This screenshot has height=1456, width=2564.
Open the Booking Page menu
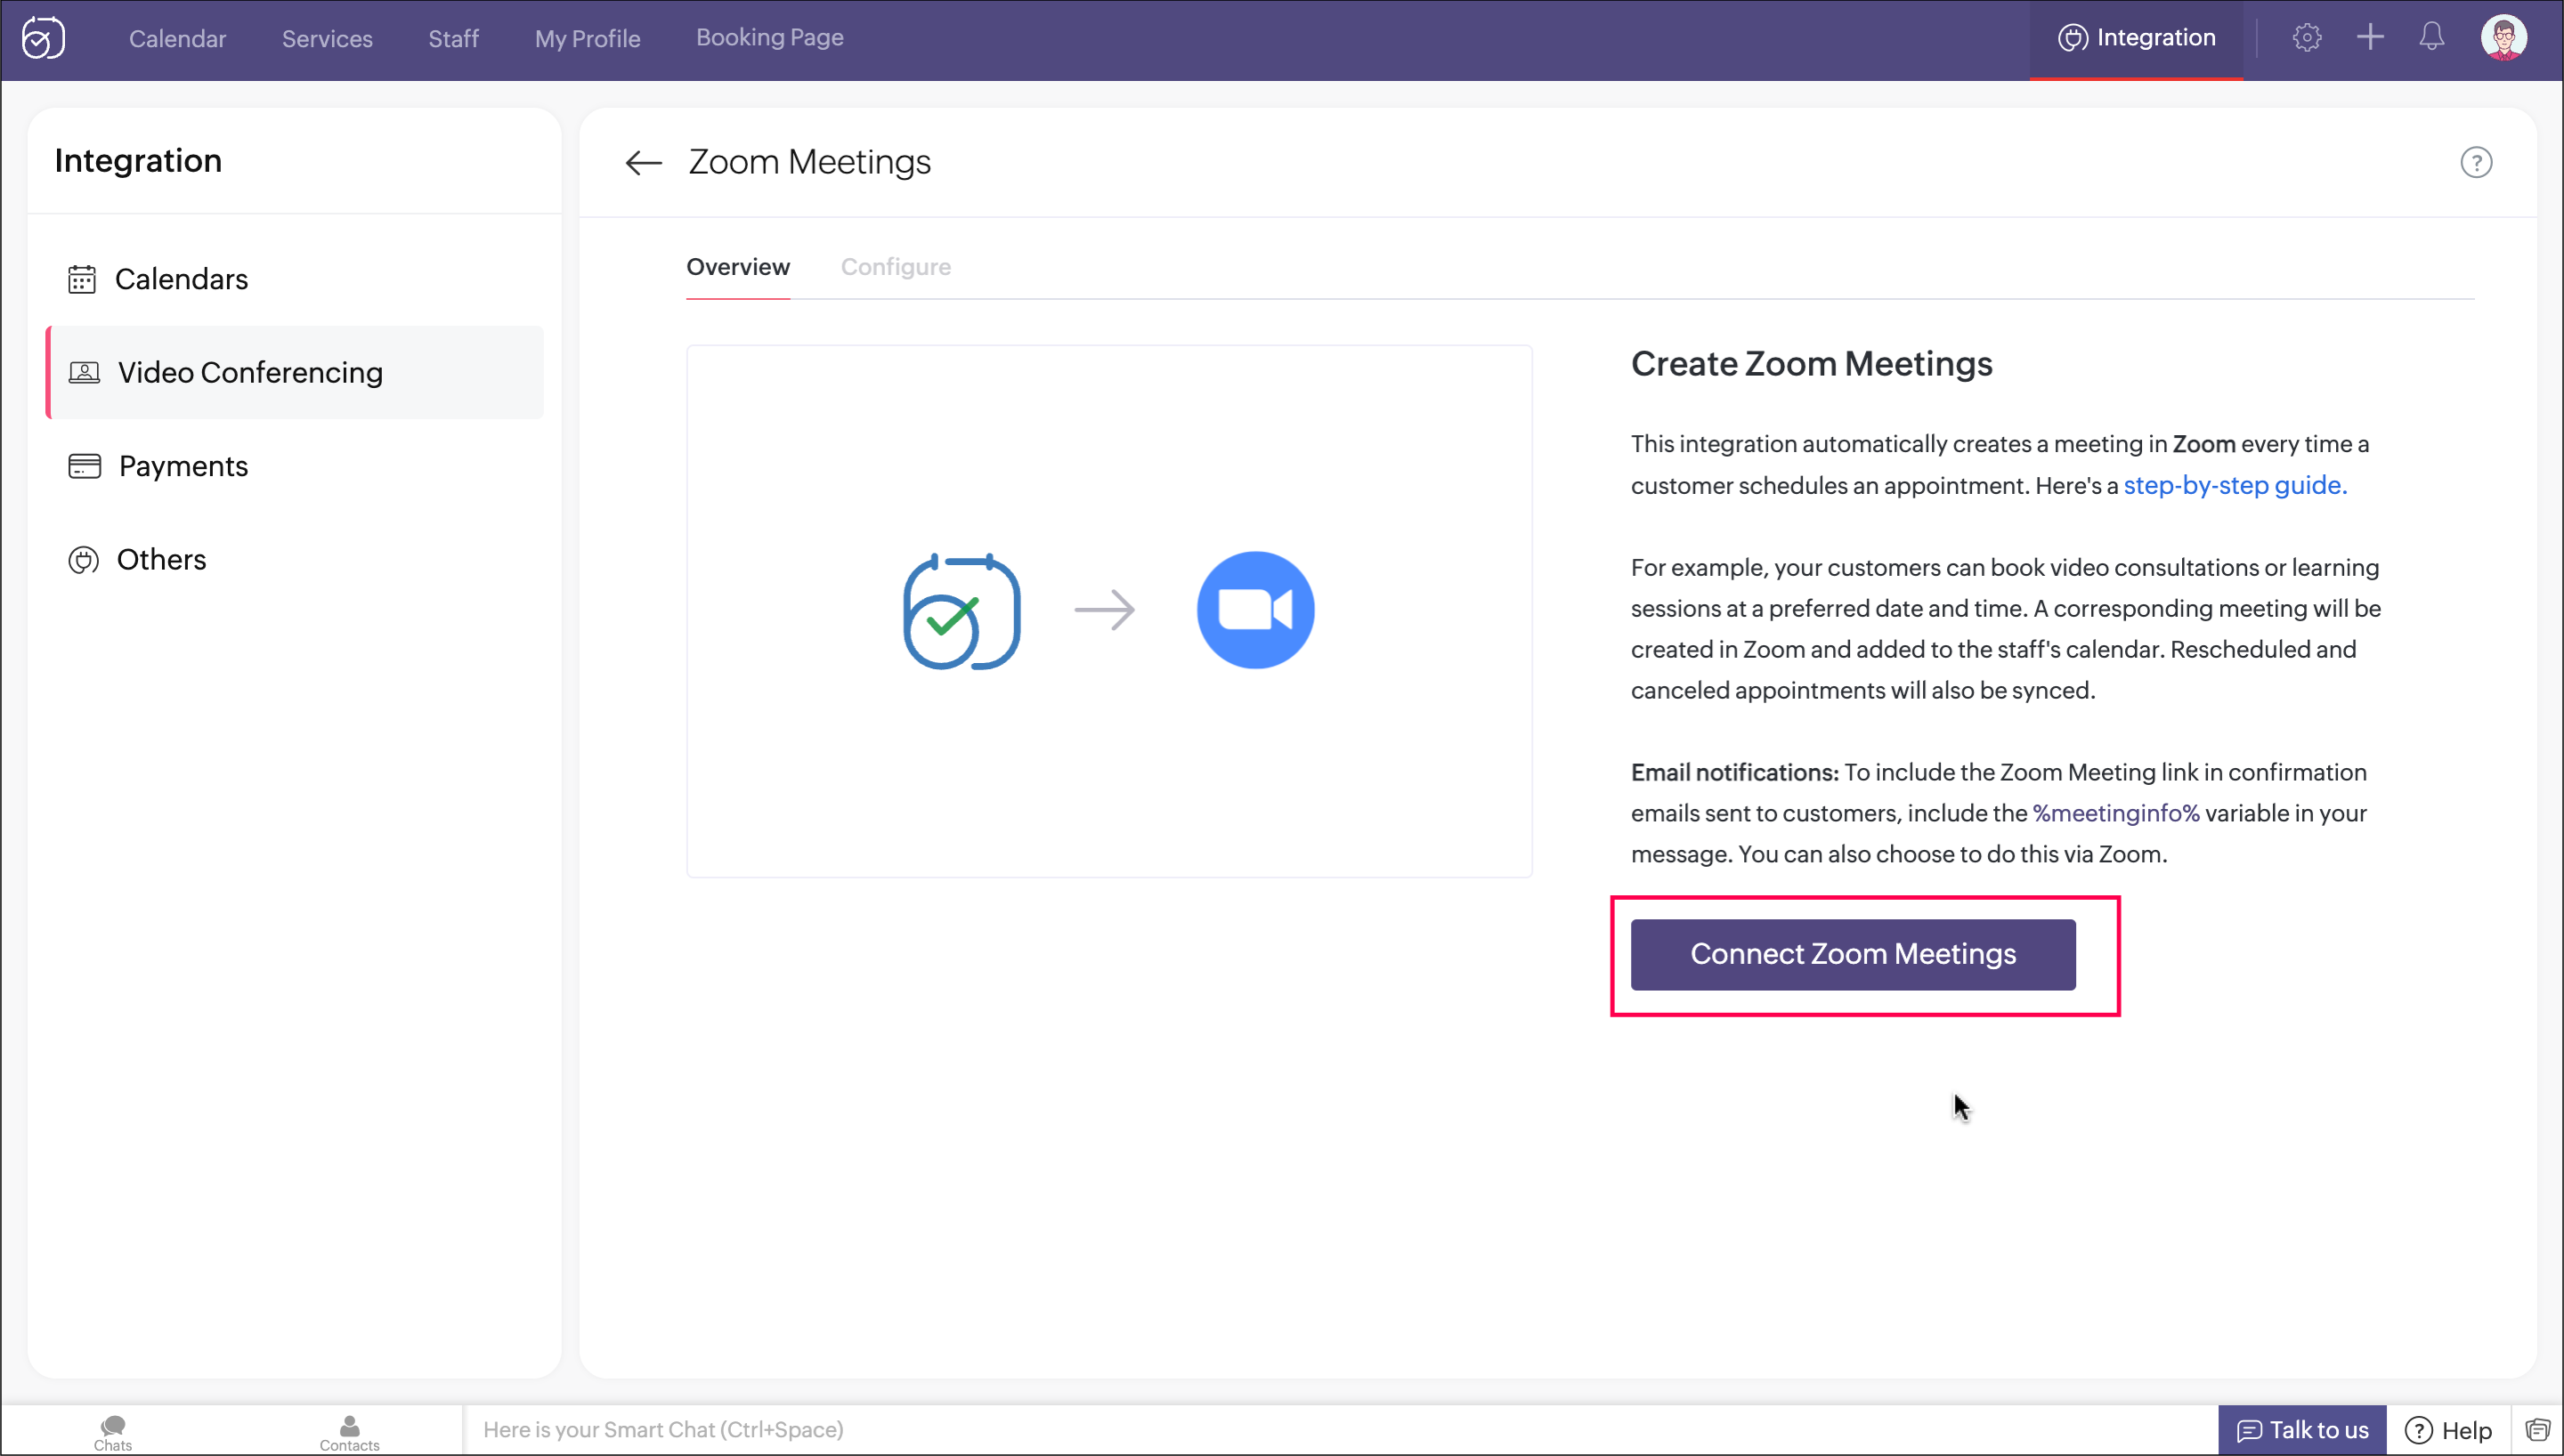coord(769,37)
